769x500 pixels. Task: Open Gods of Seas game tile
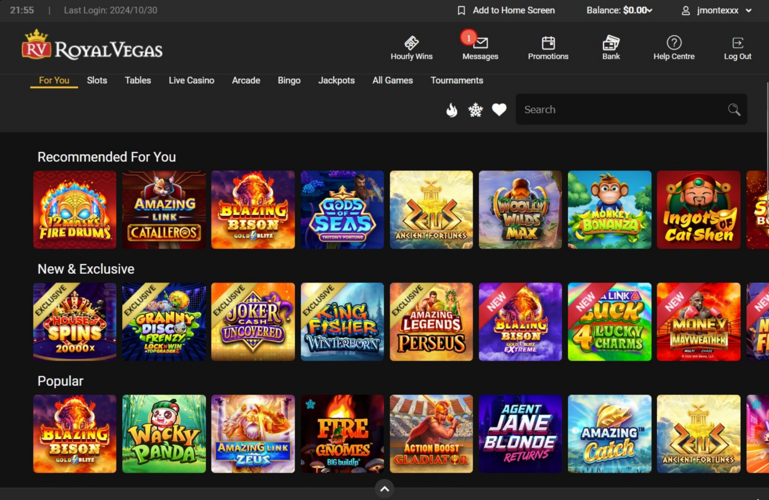[342, 210]
